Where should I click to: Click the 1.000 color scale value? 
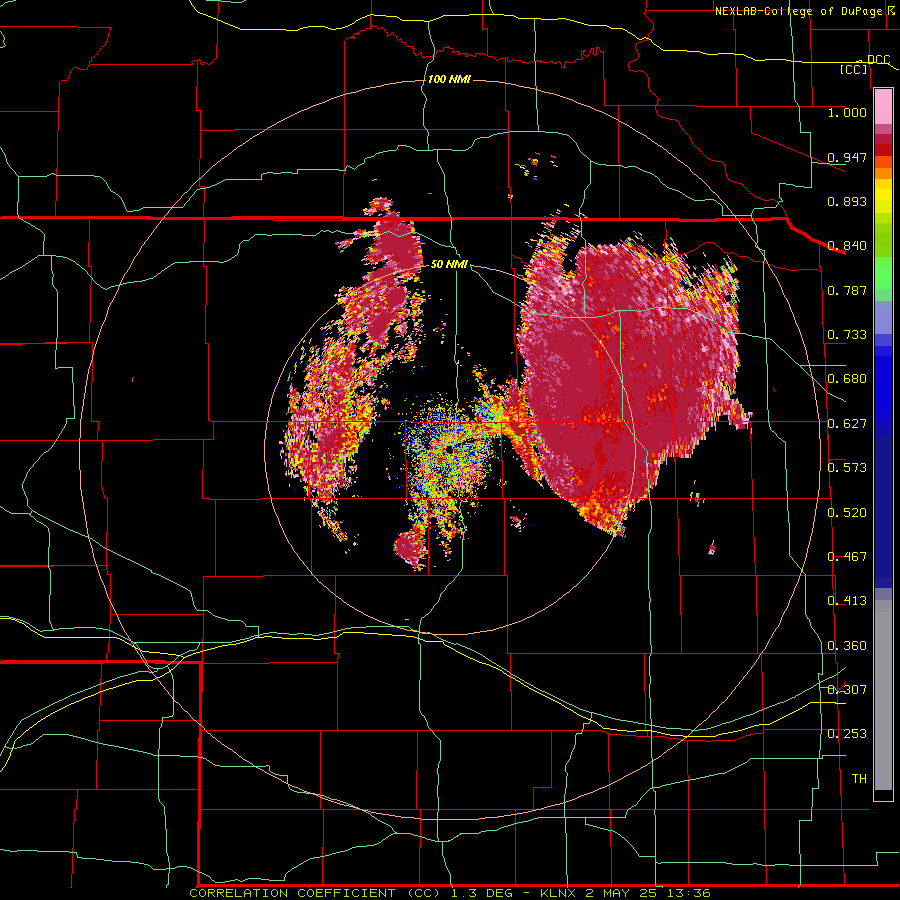point(847,112)
